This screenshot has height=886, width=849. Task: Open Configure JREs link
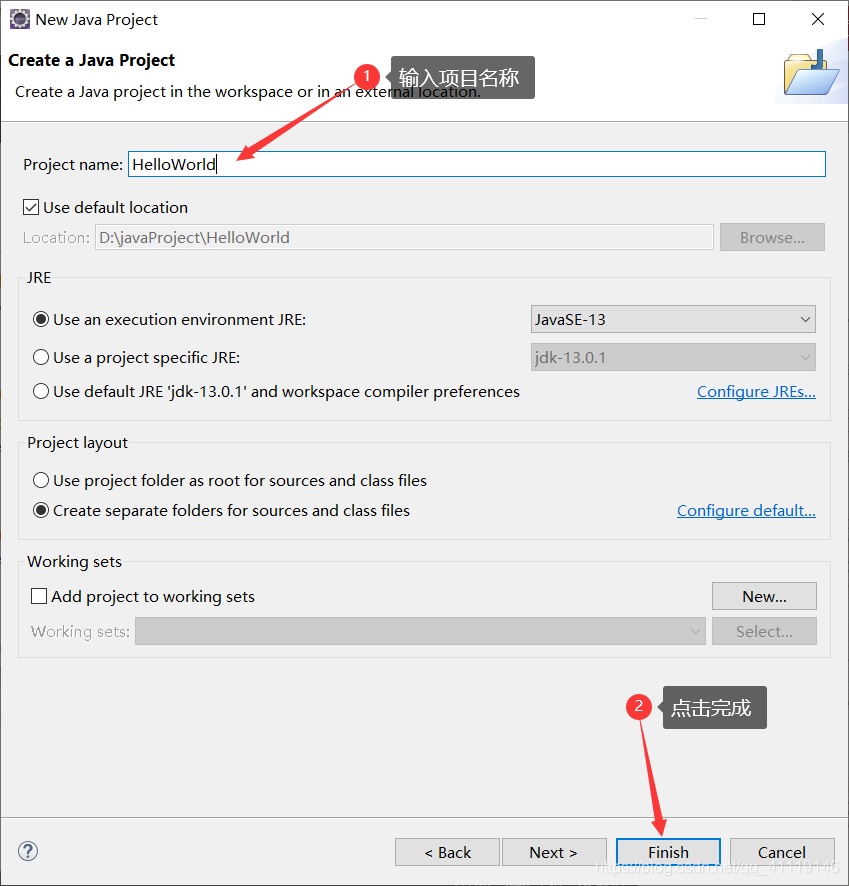(756, 392)
